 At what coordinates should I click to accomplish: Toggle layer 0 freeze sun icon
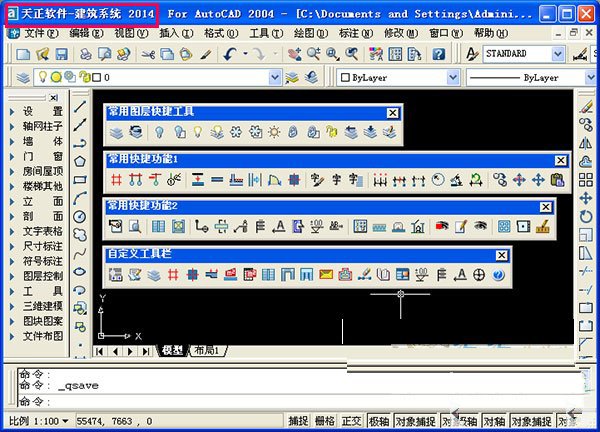56,77
